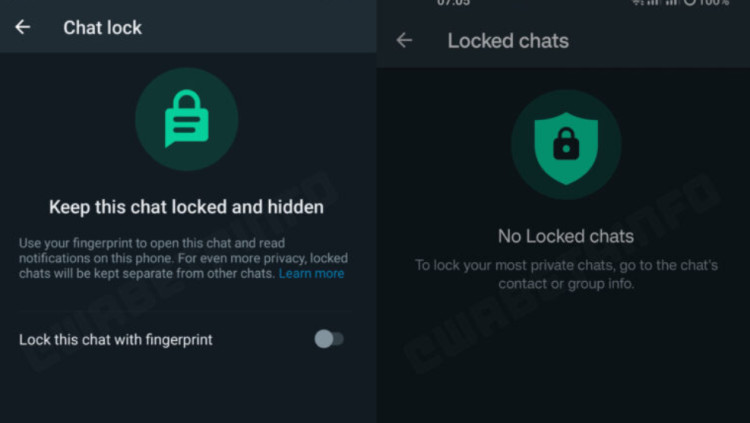750x423 pixels.
Task: Click "Lock this chat with fingerprint" label
Action: click(116, 339)
